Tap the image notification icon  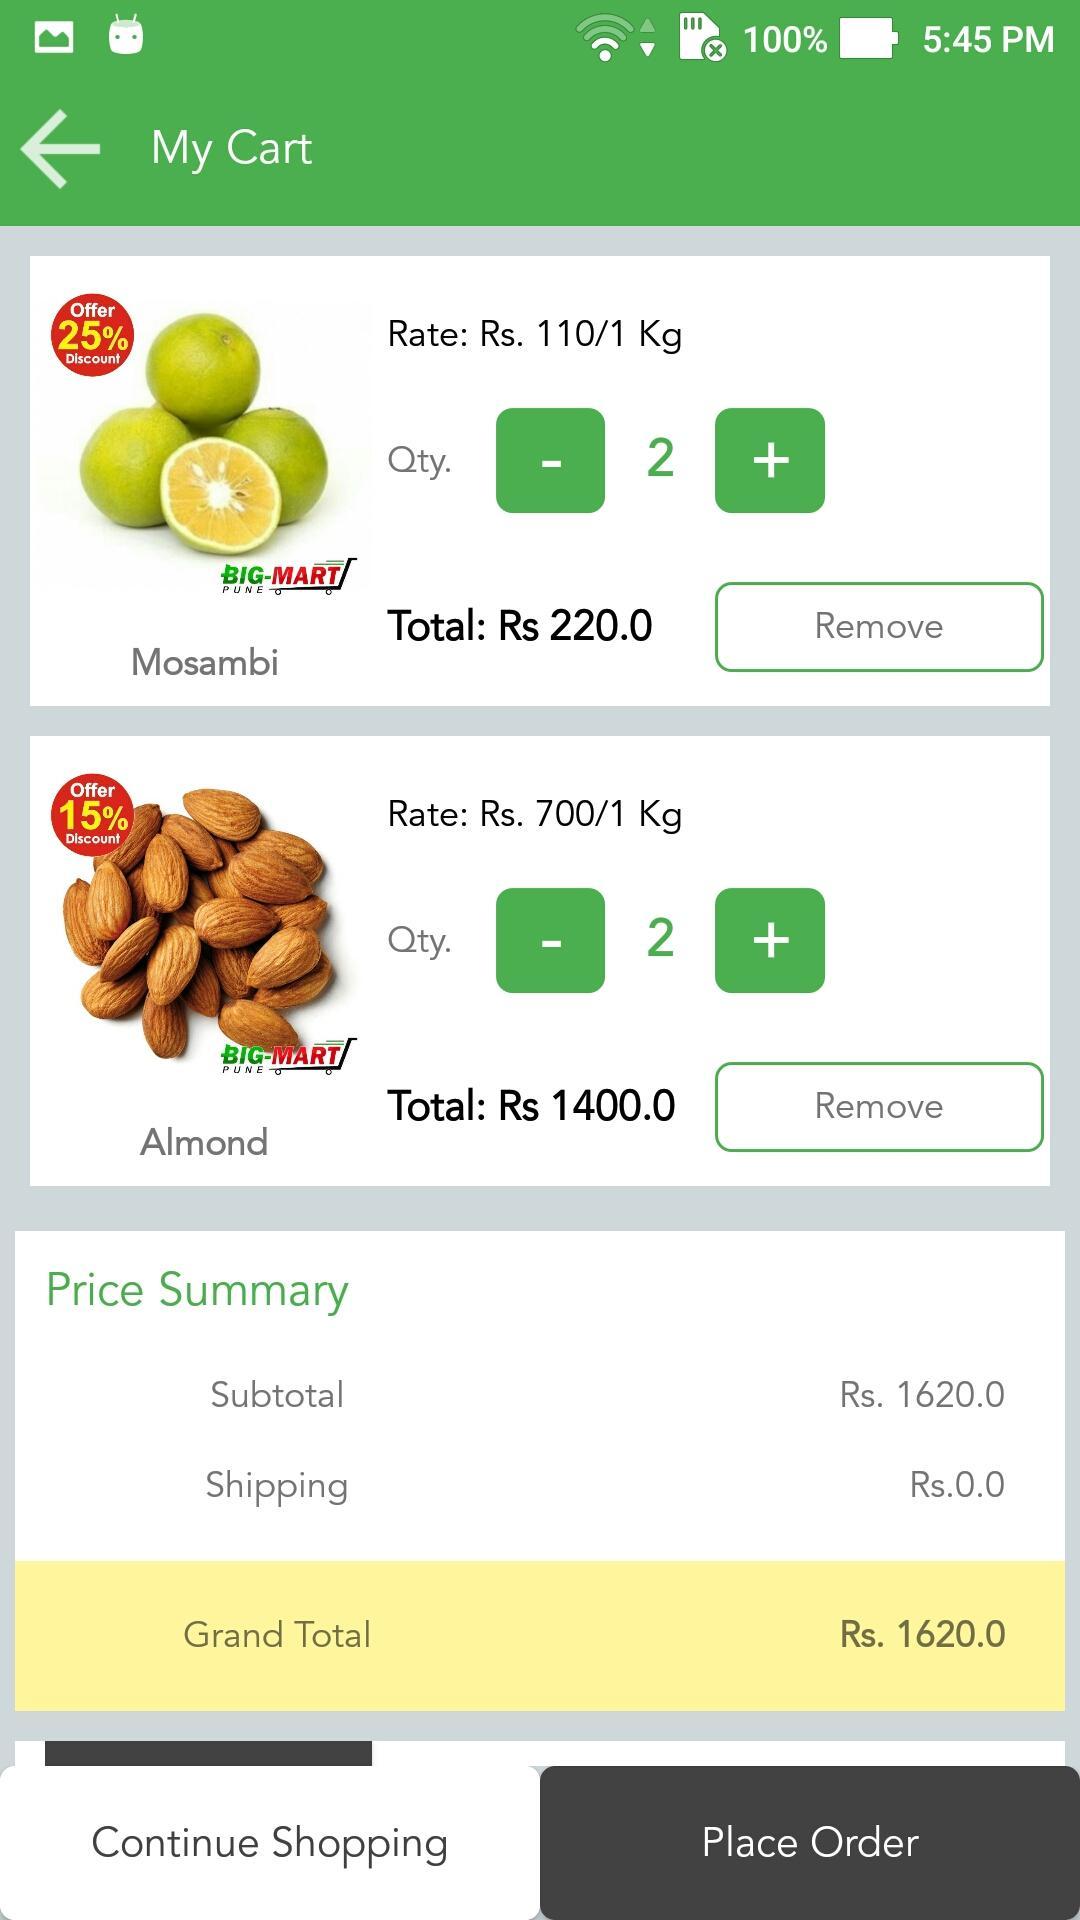pos(54,38)
